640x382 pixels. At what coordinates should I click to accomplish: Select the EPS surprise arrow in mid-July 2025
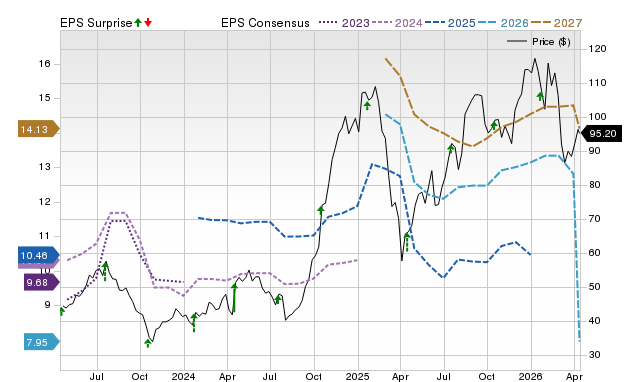451,148
